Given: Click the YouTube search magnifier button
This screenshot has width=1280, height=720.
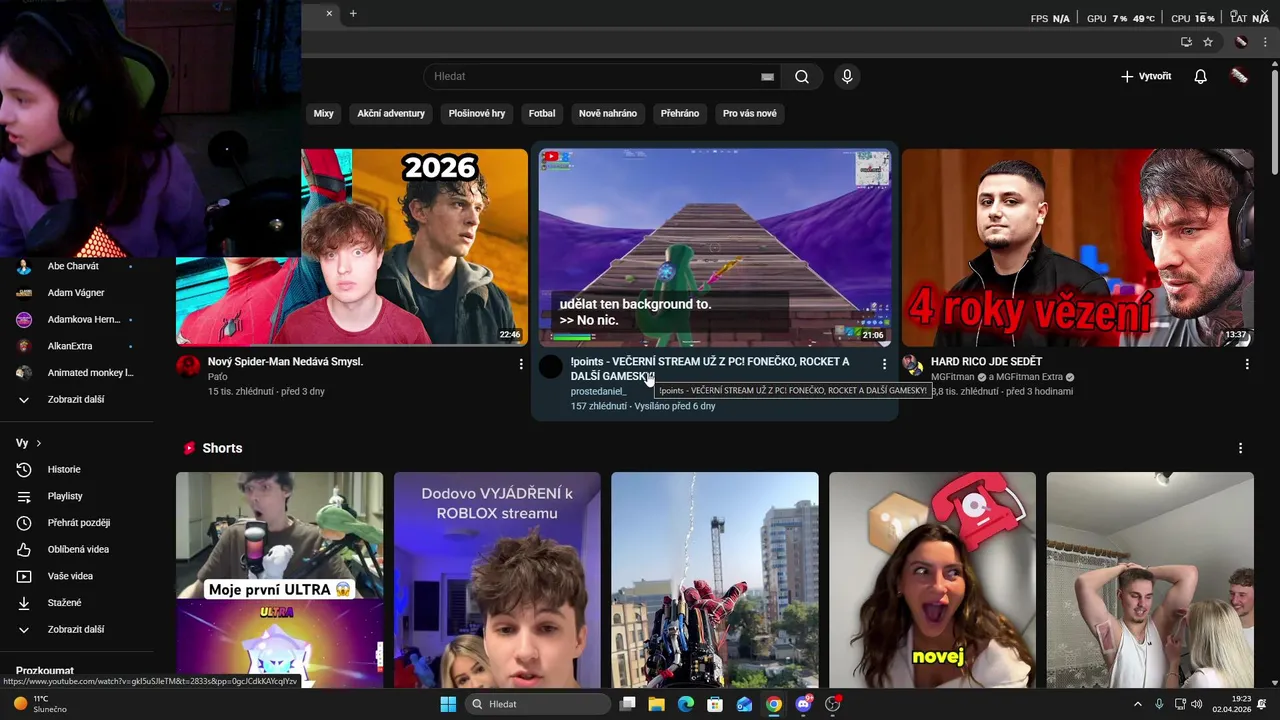Looking at the screenshot, I should pos(802,76).
